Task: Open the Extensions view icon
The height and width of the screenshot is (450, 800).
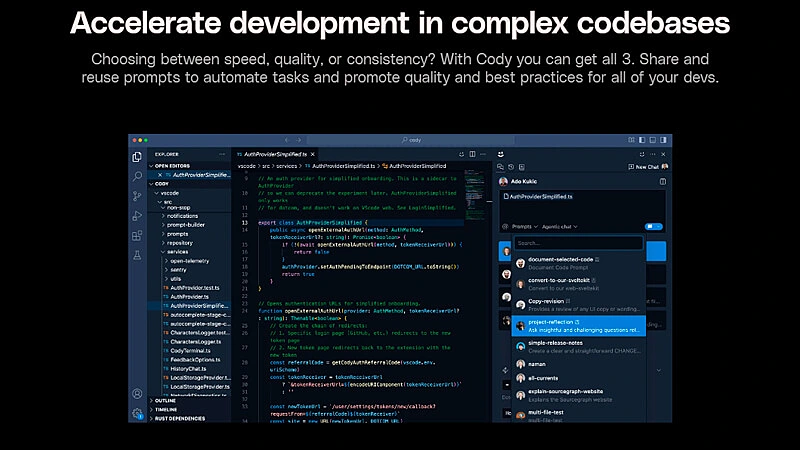Action: click(137, 236)
